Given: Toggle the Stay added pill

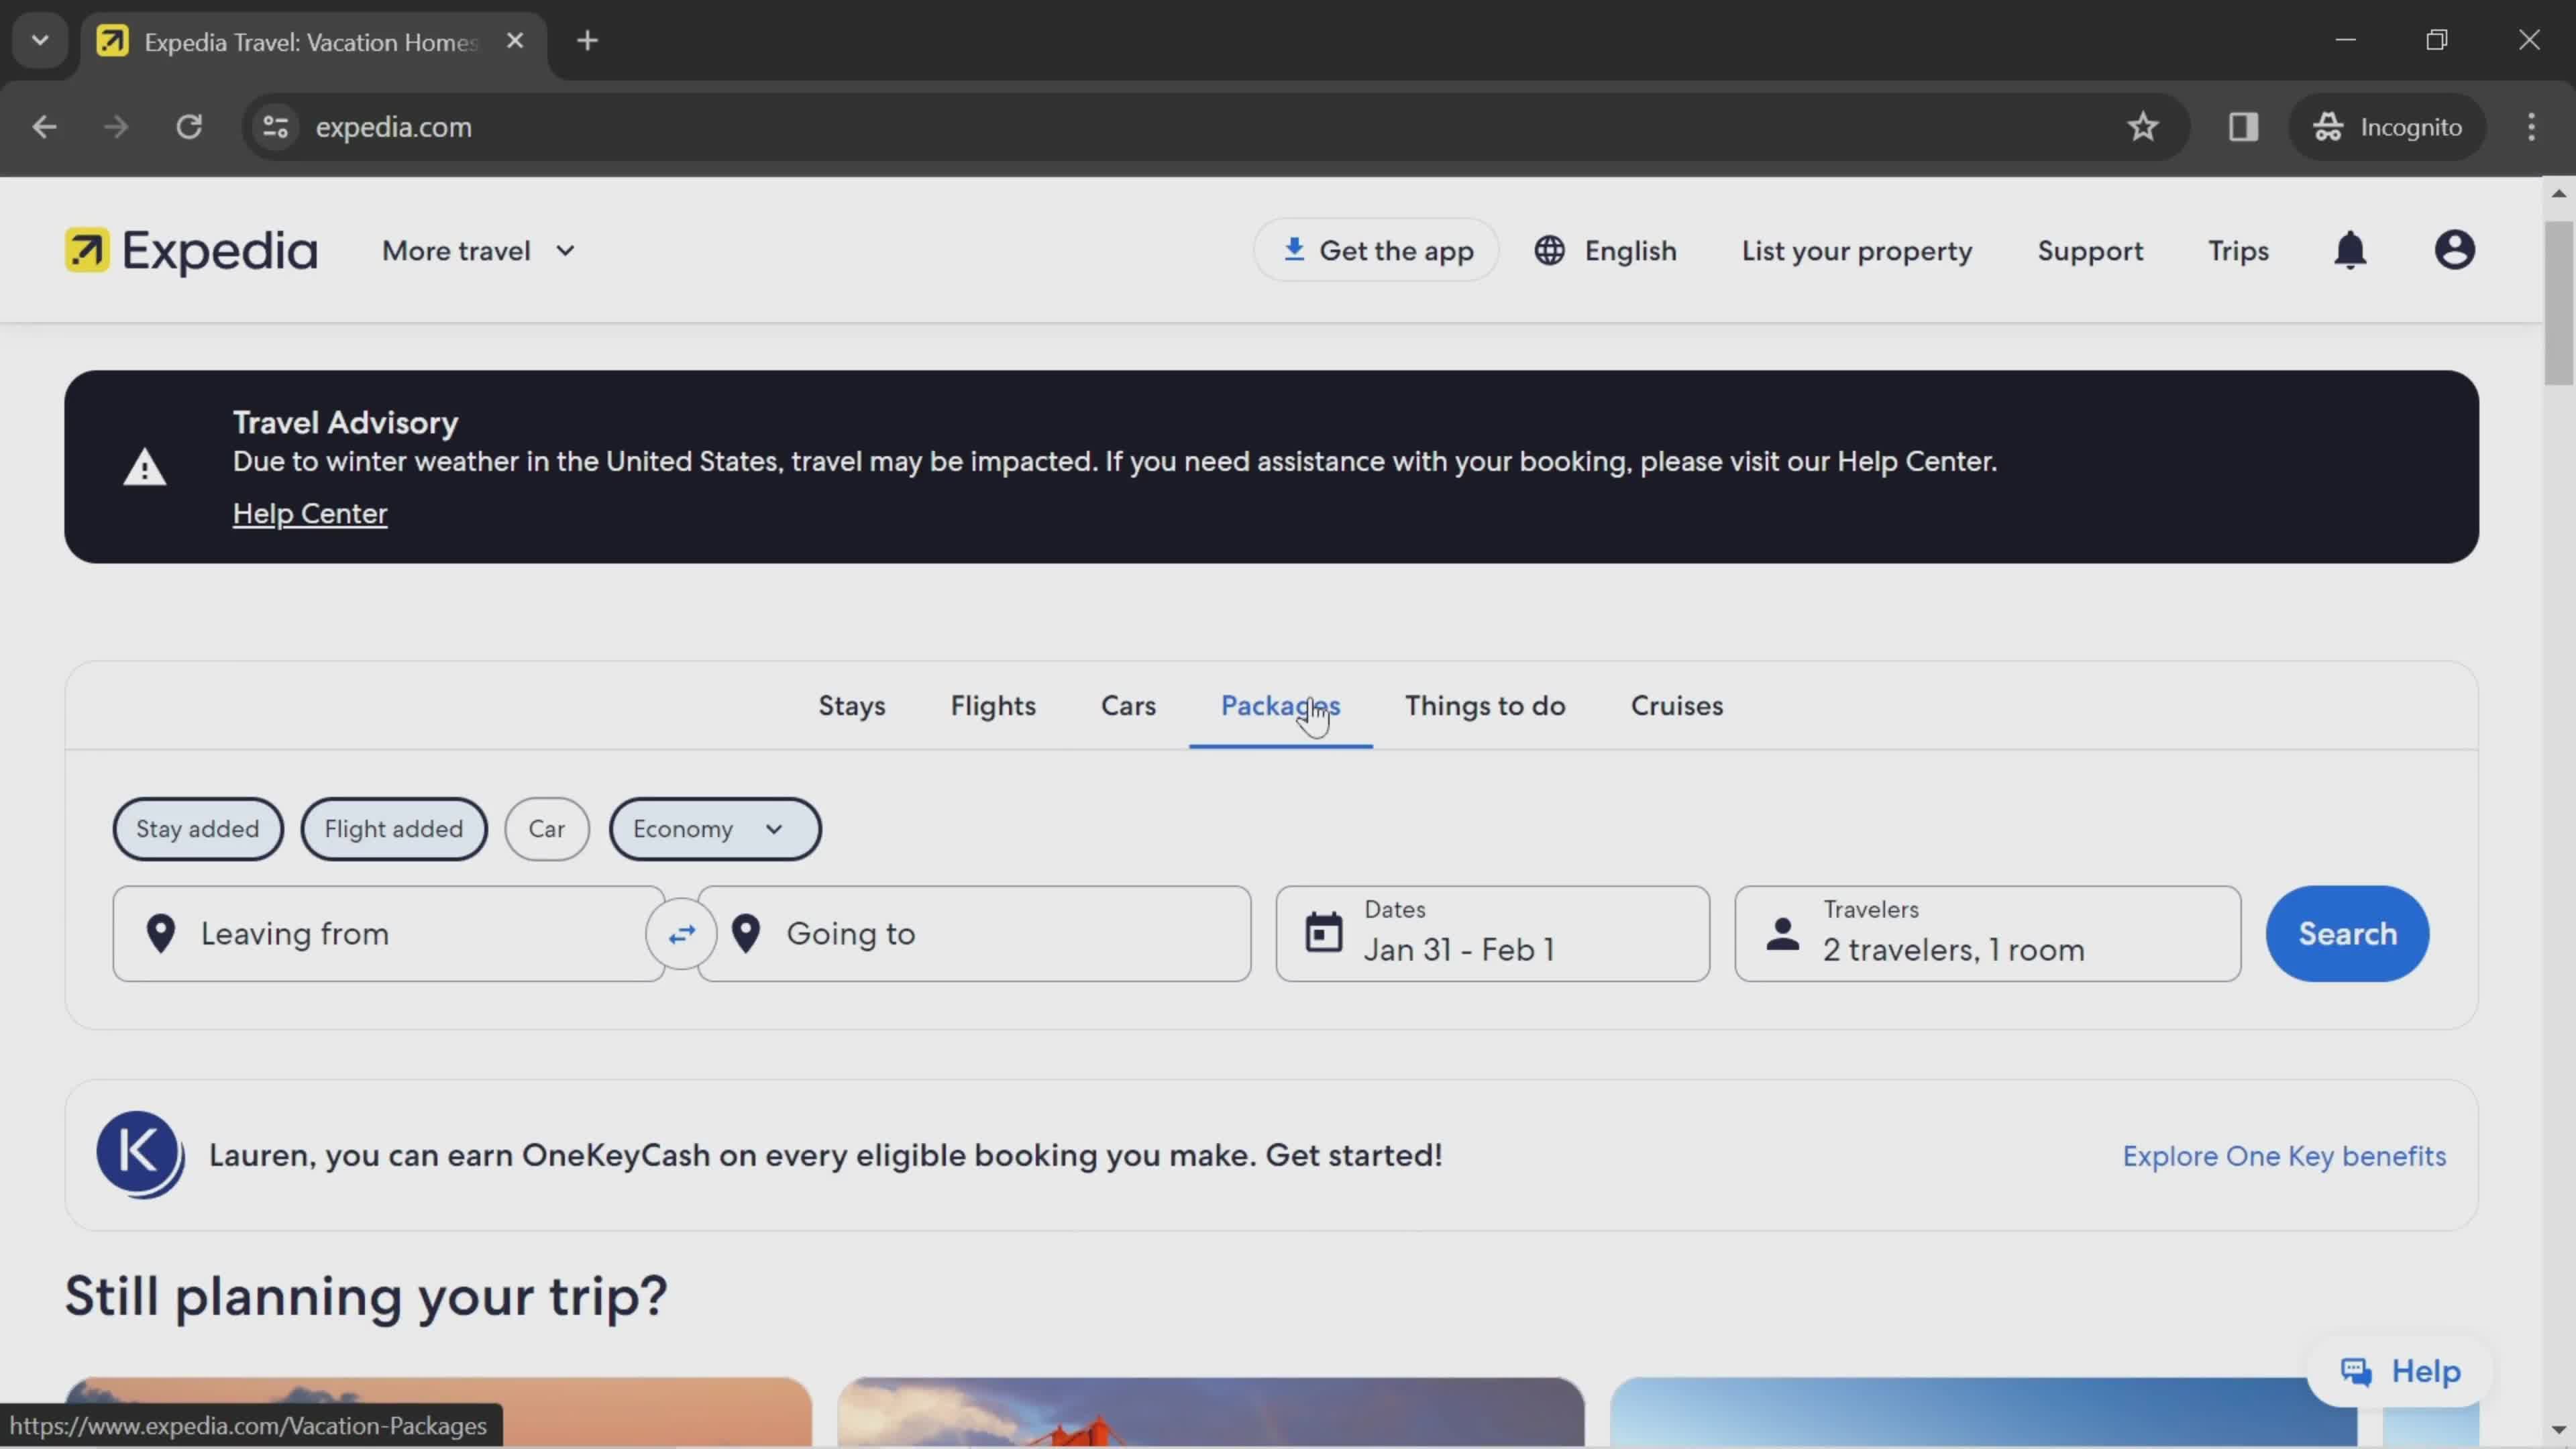Looking at the screenshot, I should 198,828.
